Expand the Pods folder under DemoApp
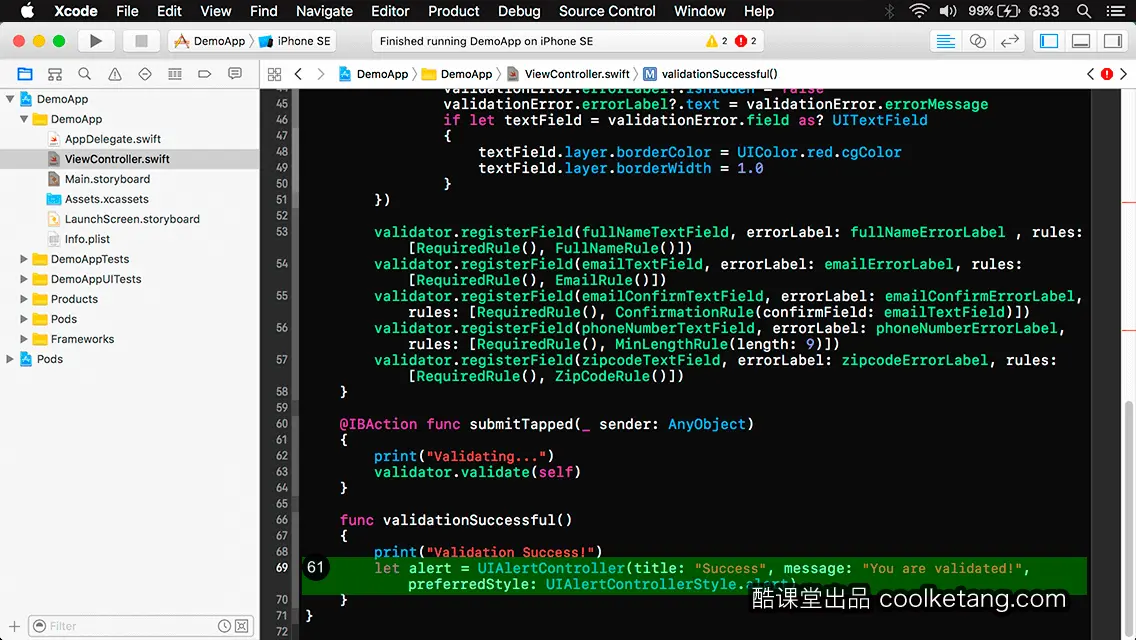Viewport: 1136px width, 640px height. 24,319
